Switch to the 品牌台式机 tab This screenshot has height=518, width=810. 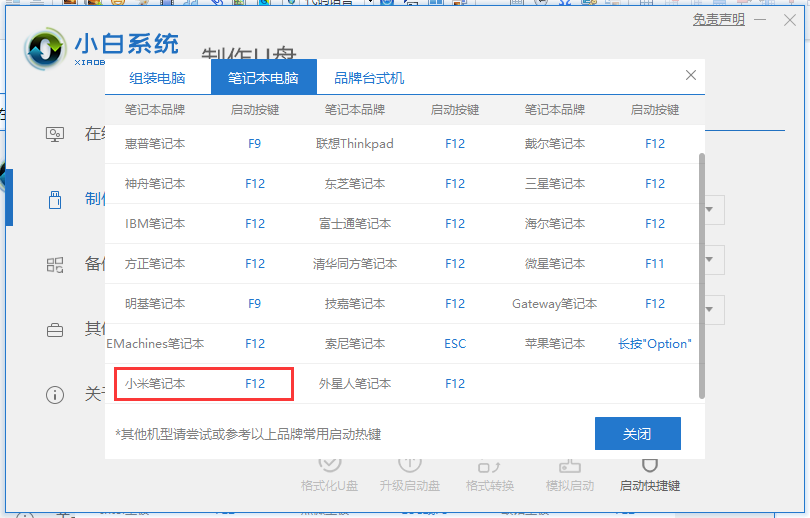(x=369, y=78)
